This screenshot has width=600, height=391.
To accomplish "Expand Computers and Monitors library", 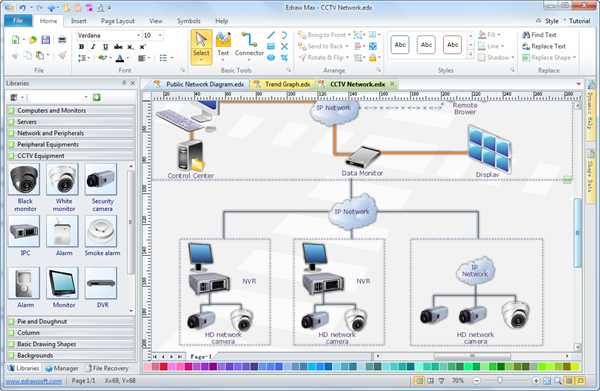I will [71, 111].
